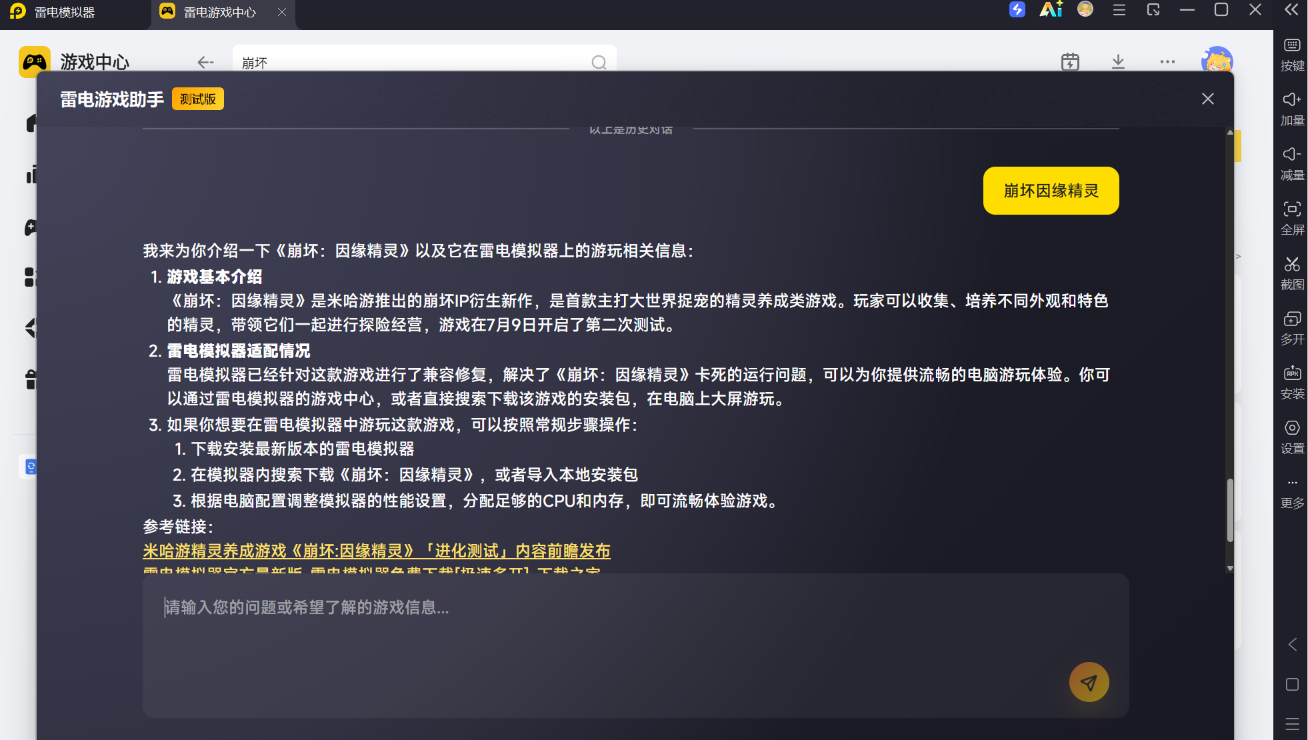The image size is (1308, 740).
Task: Click the blue lightning icon in title bar
Action: tap(1017, 10)
